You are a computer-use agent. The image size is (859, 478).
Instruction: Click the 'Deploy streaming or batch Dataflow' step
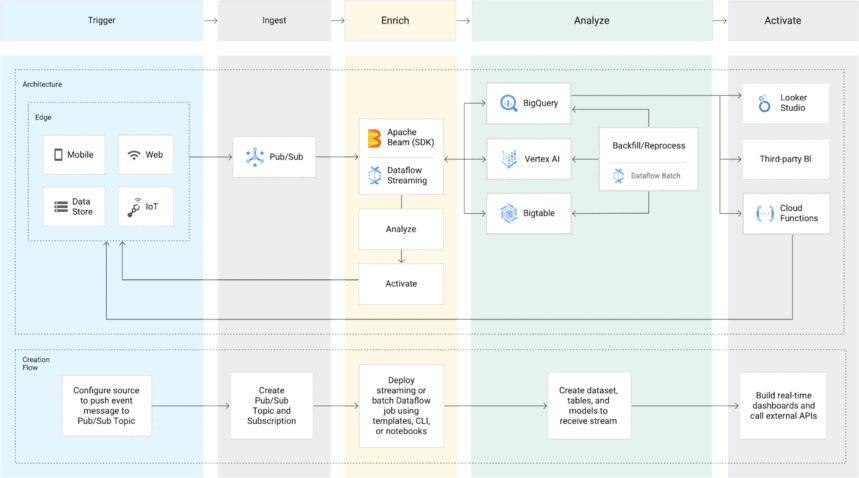pyautogui.click(x=401, y=406)
